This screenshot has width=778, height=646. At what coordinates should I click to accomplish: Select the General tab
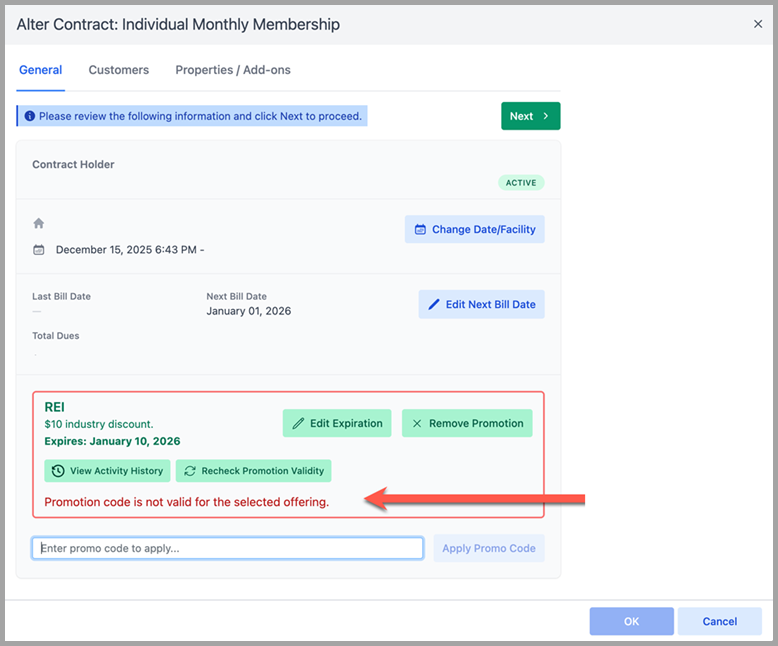pos(41,70)
